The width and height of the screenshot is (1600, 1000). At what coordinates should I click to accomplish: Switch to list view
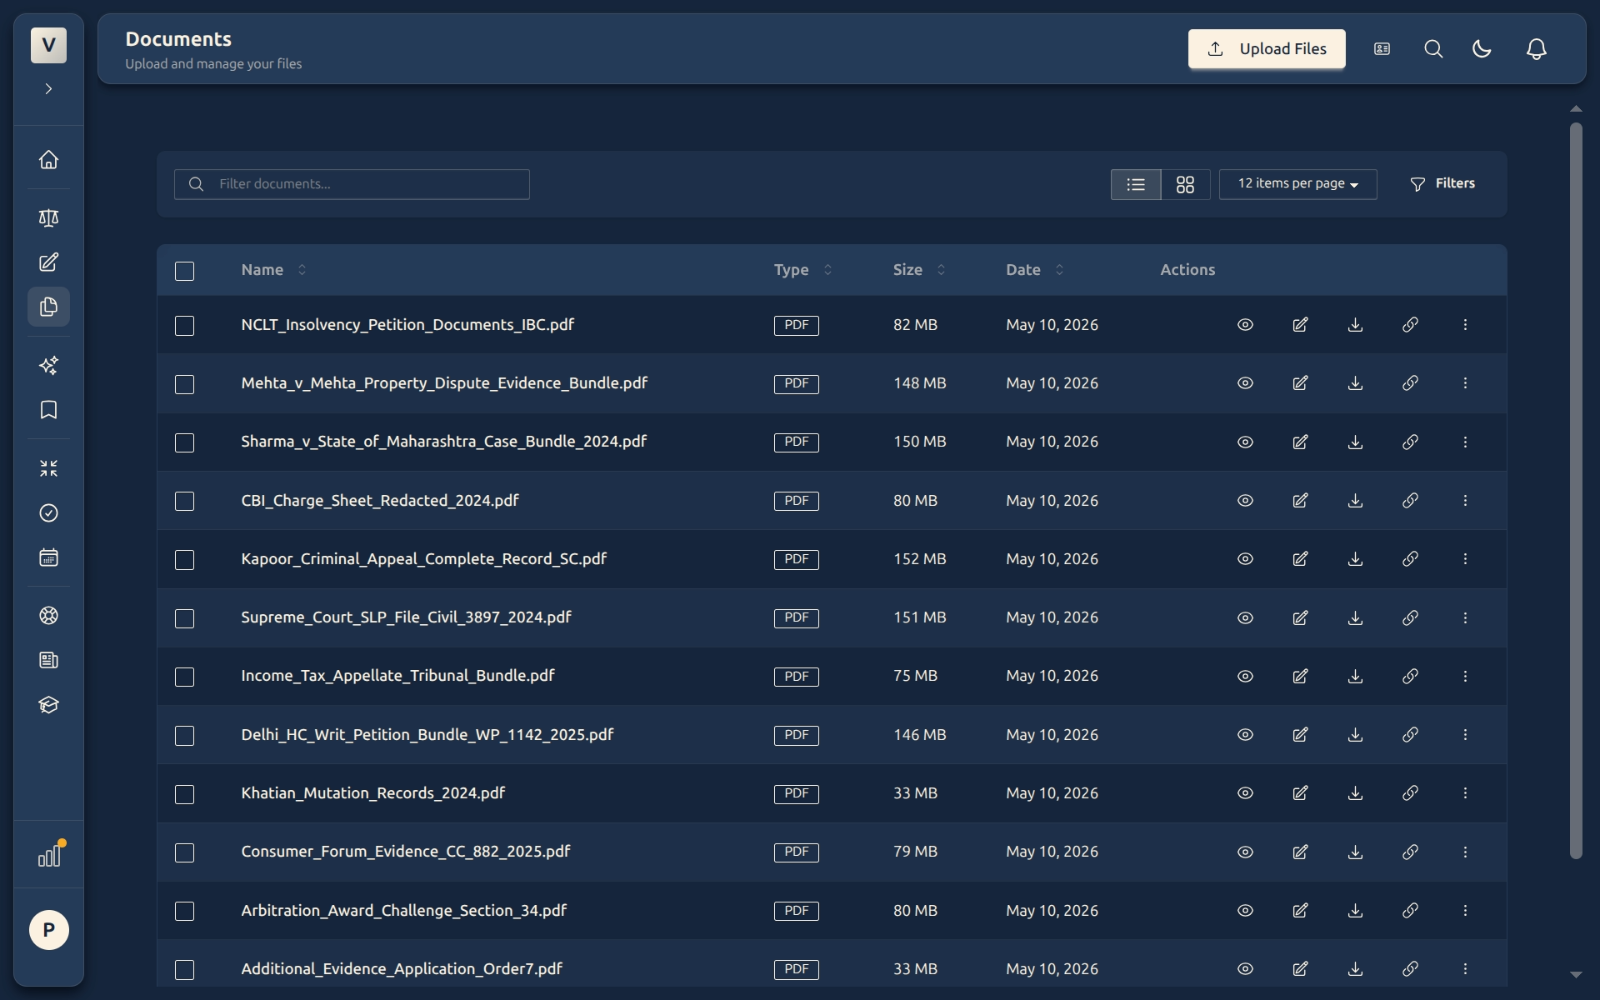(1136, 184)
